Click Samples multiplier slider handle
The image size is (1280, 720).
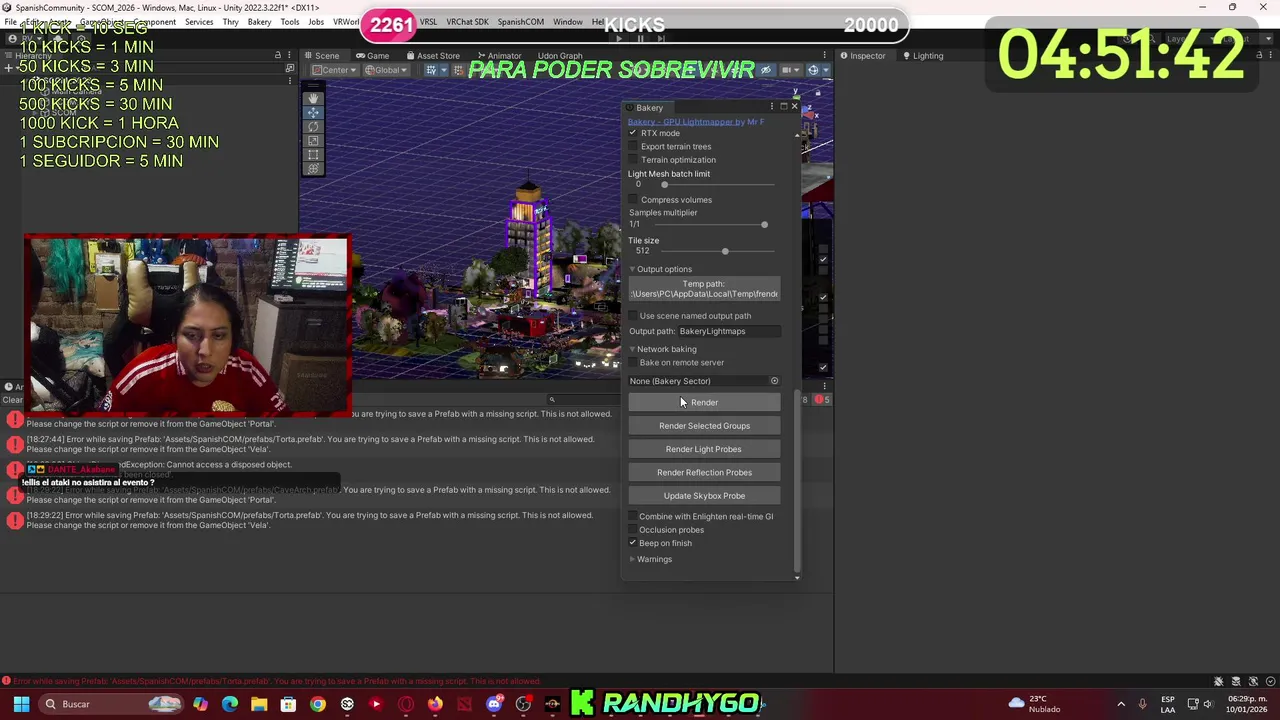pos(764,224)
